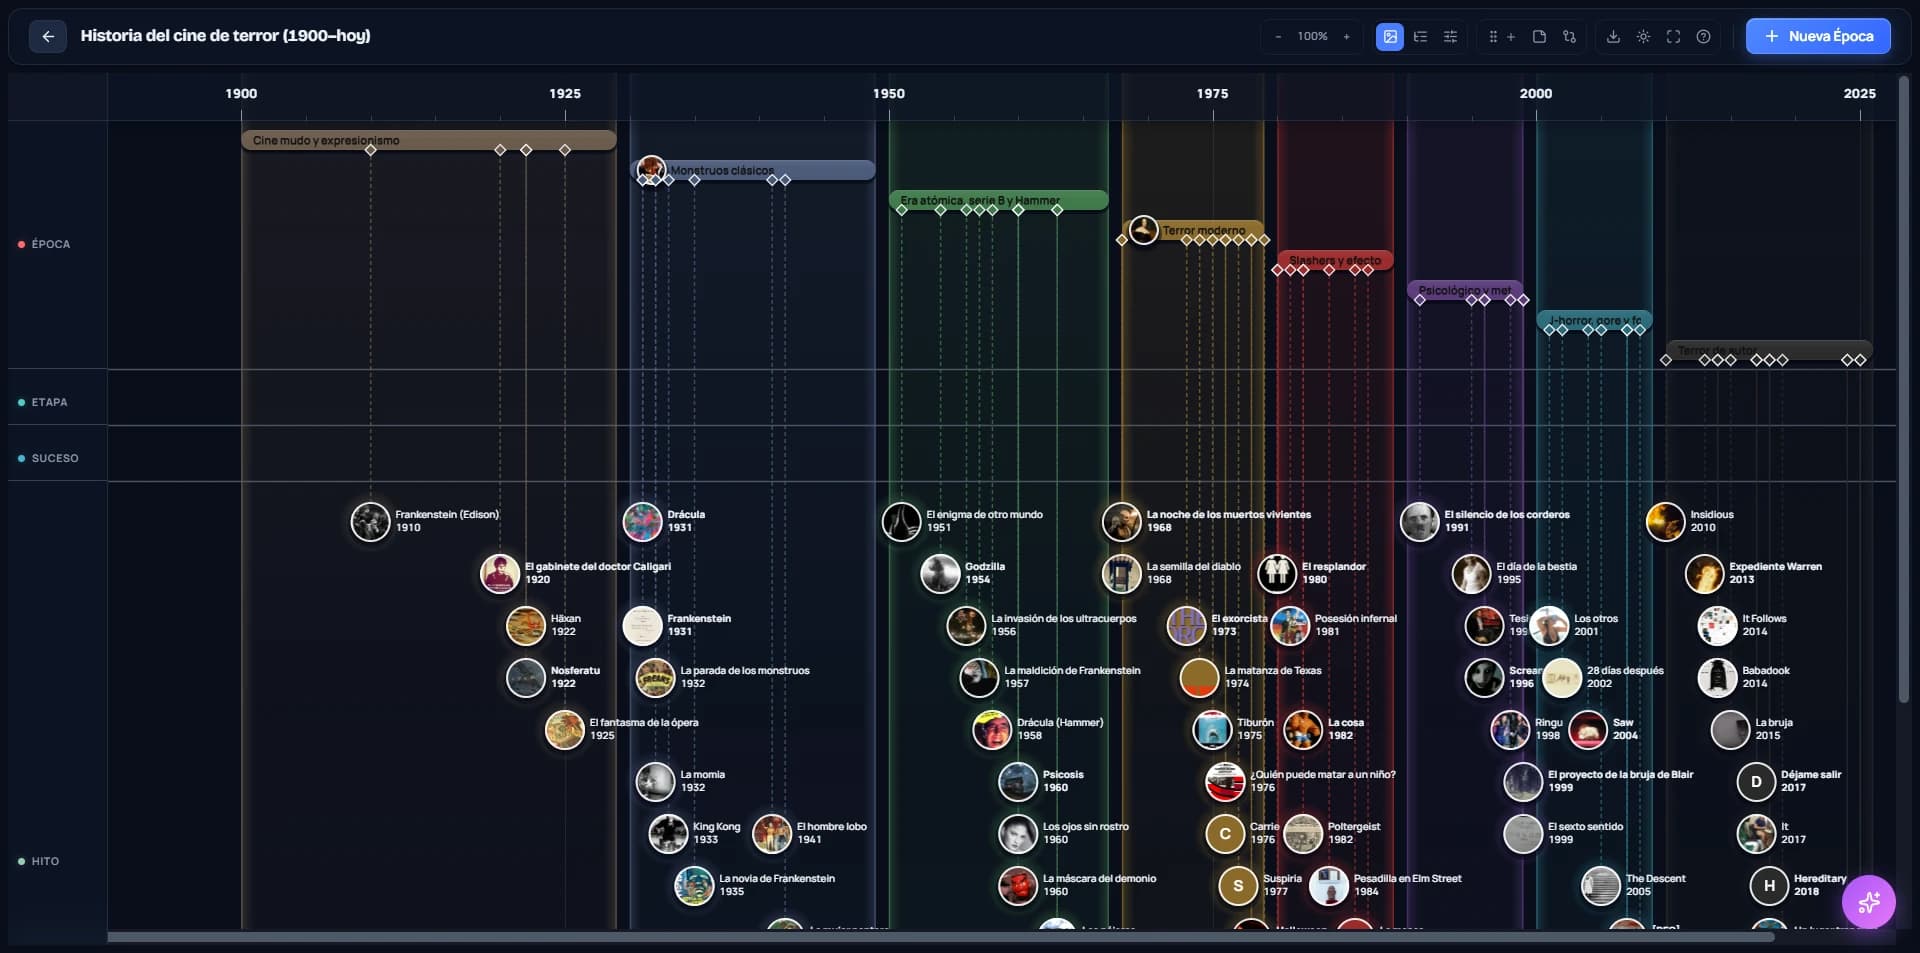Click the 100% zoom level value

(1312, 37)
